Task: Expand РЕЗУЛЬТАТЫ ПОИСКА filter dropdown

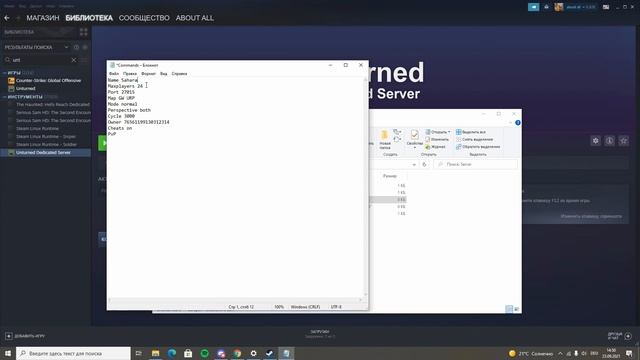Action: click(67, 47)
